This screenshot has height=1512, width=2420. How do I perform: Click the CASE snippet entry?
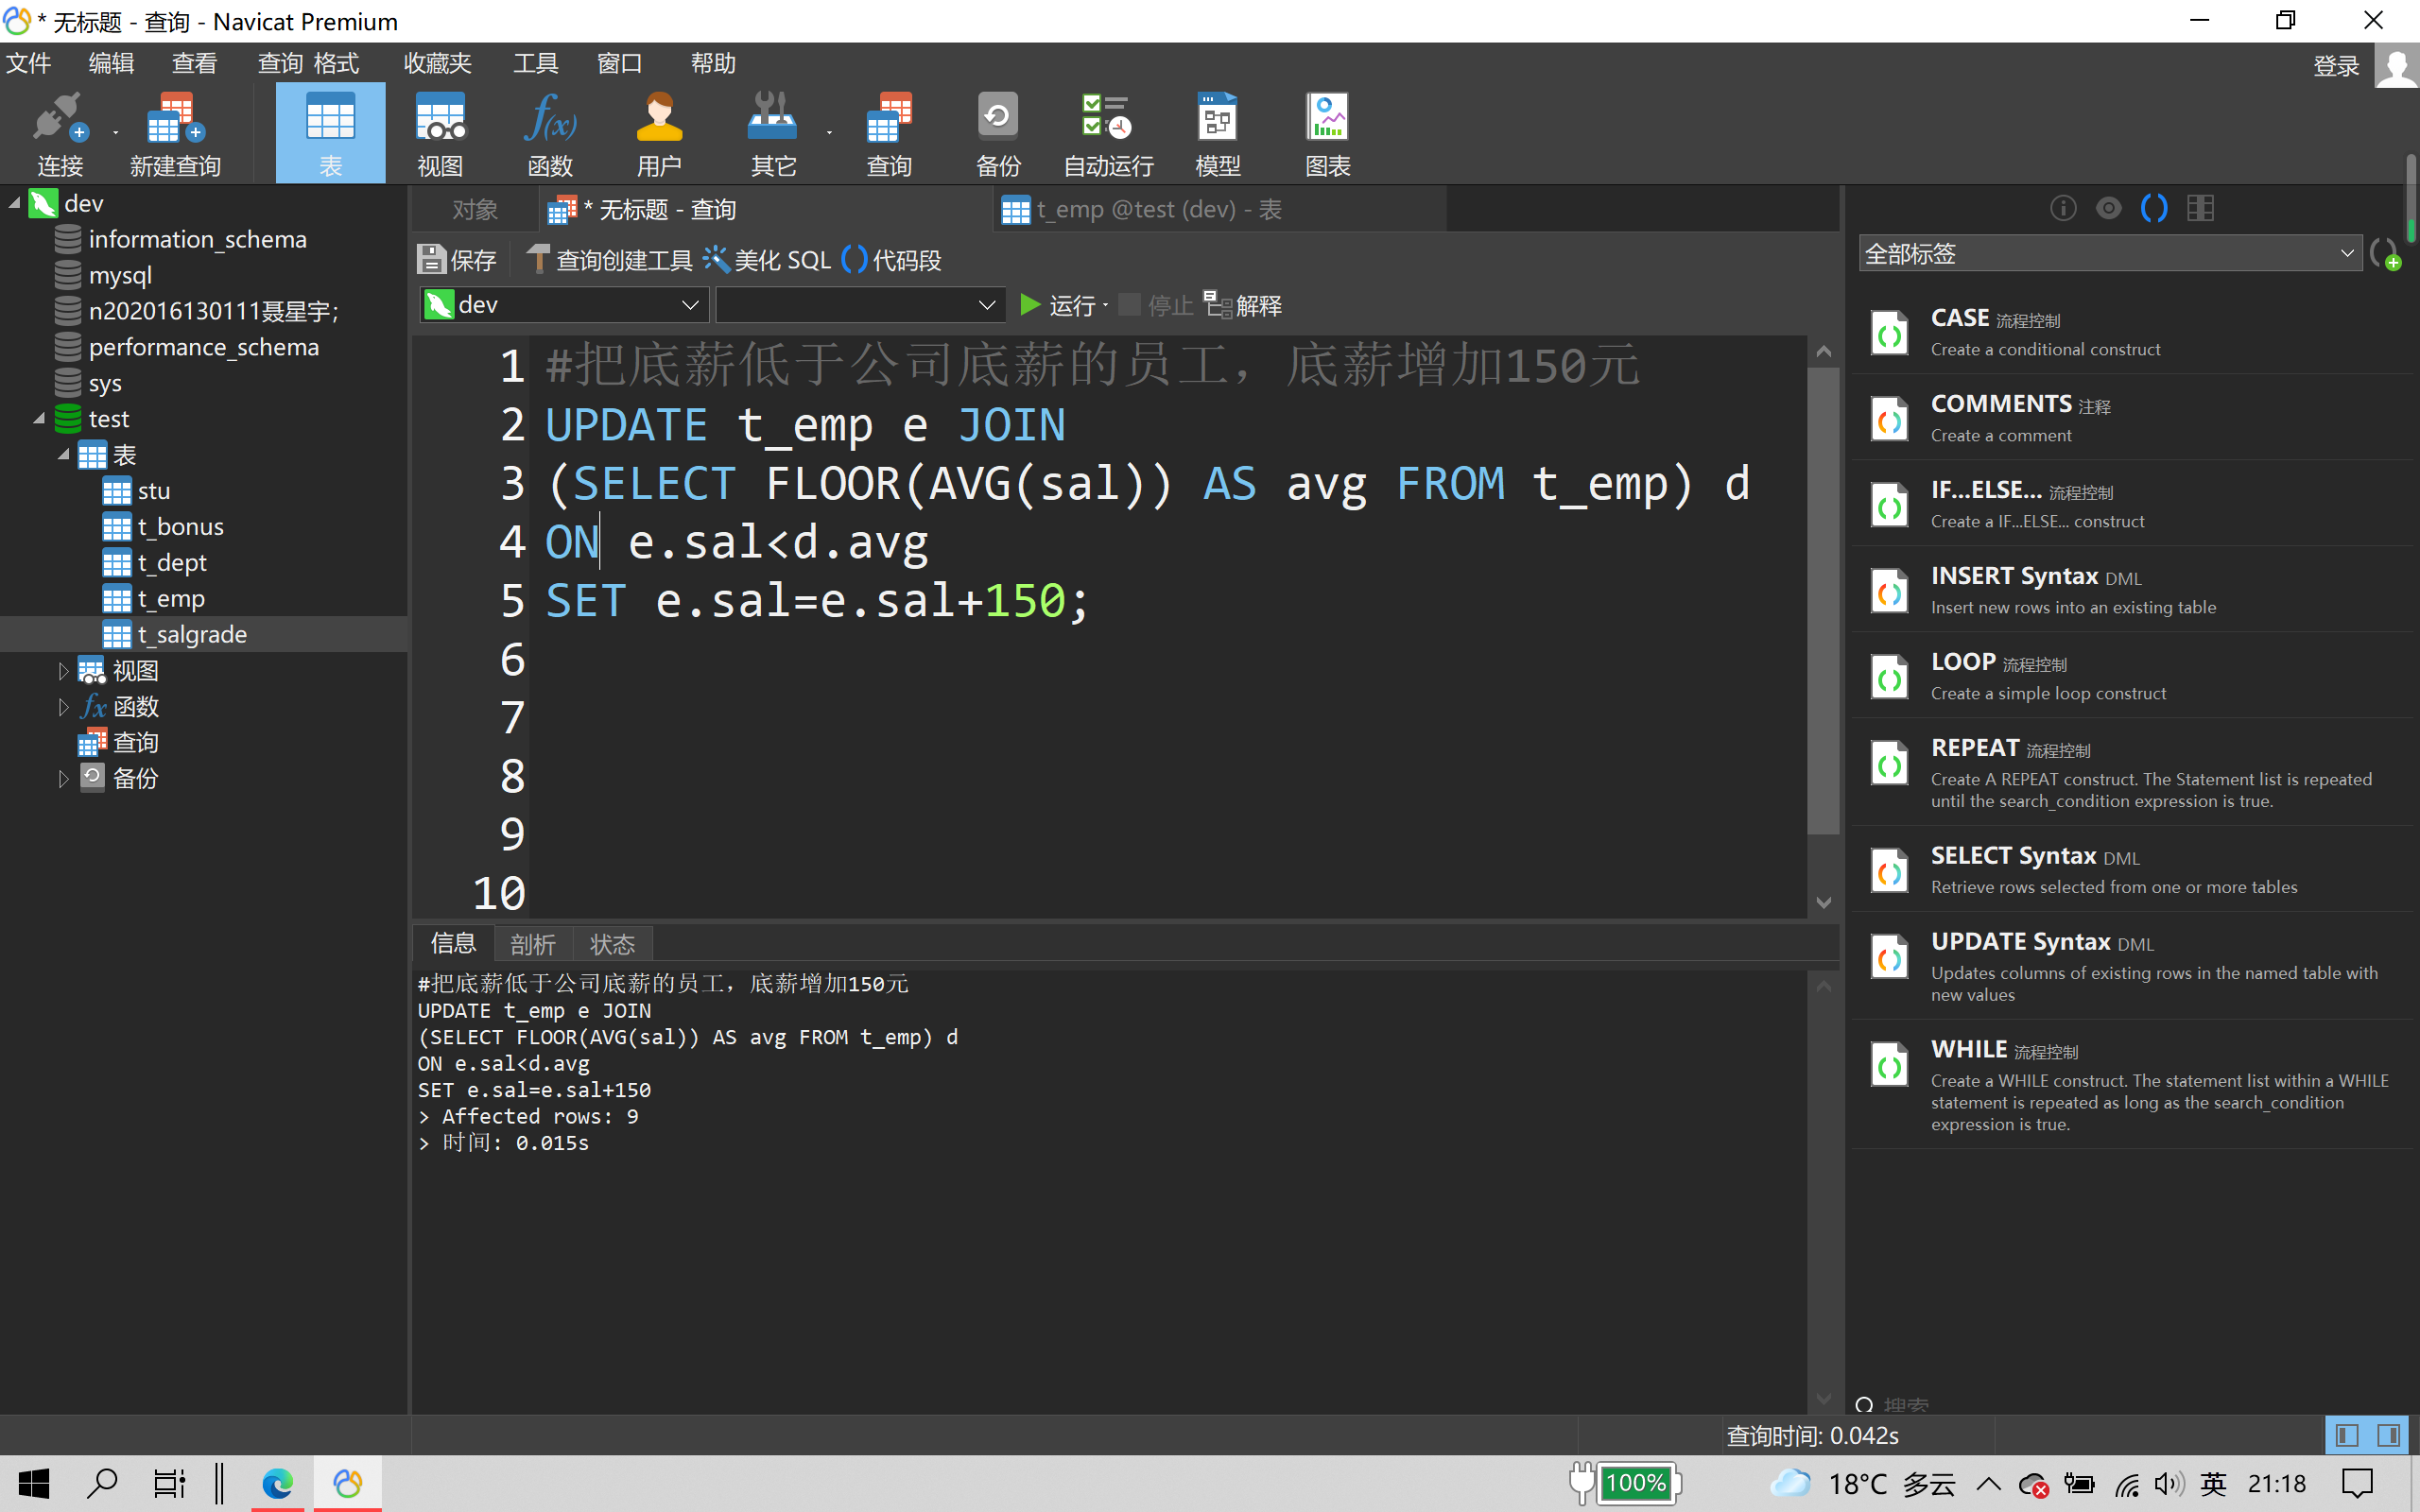pos(2132,332)
